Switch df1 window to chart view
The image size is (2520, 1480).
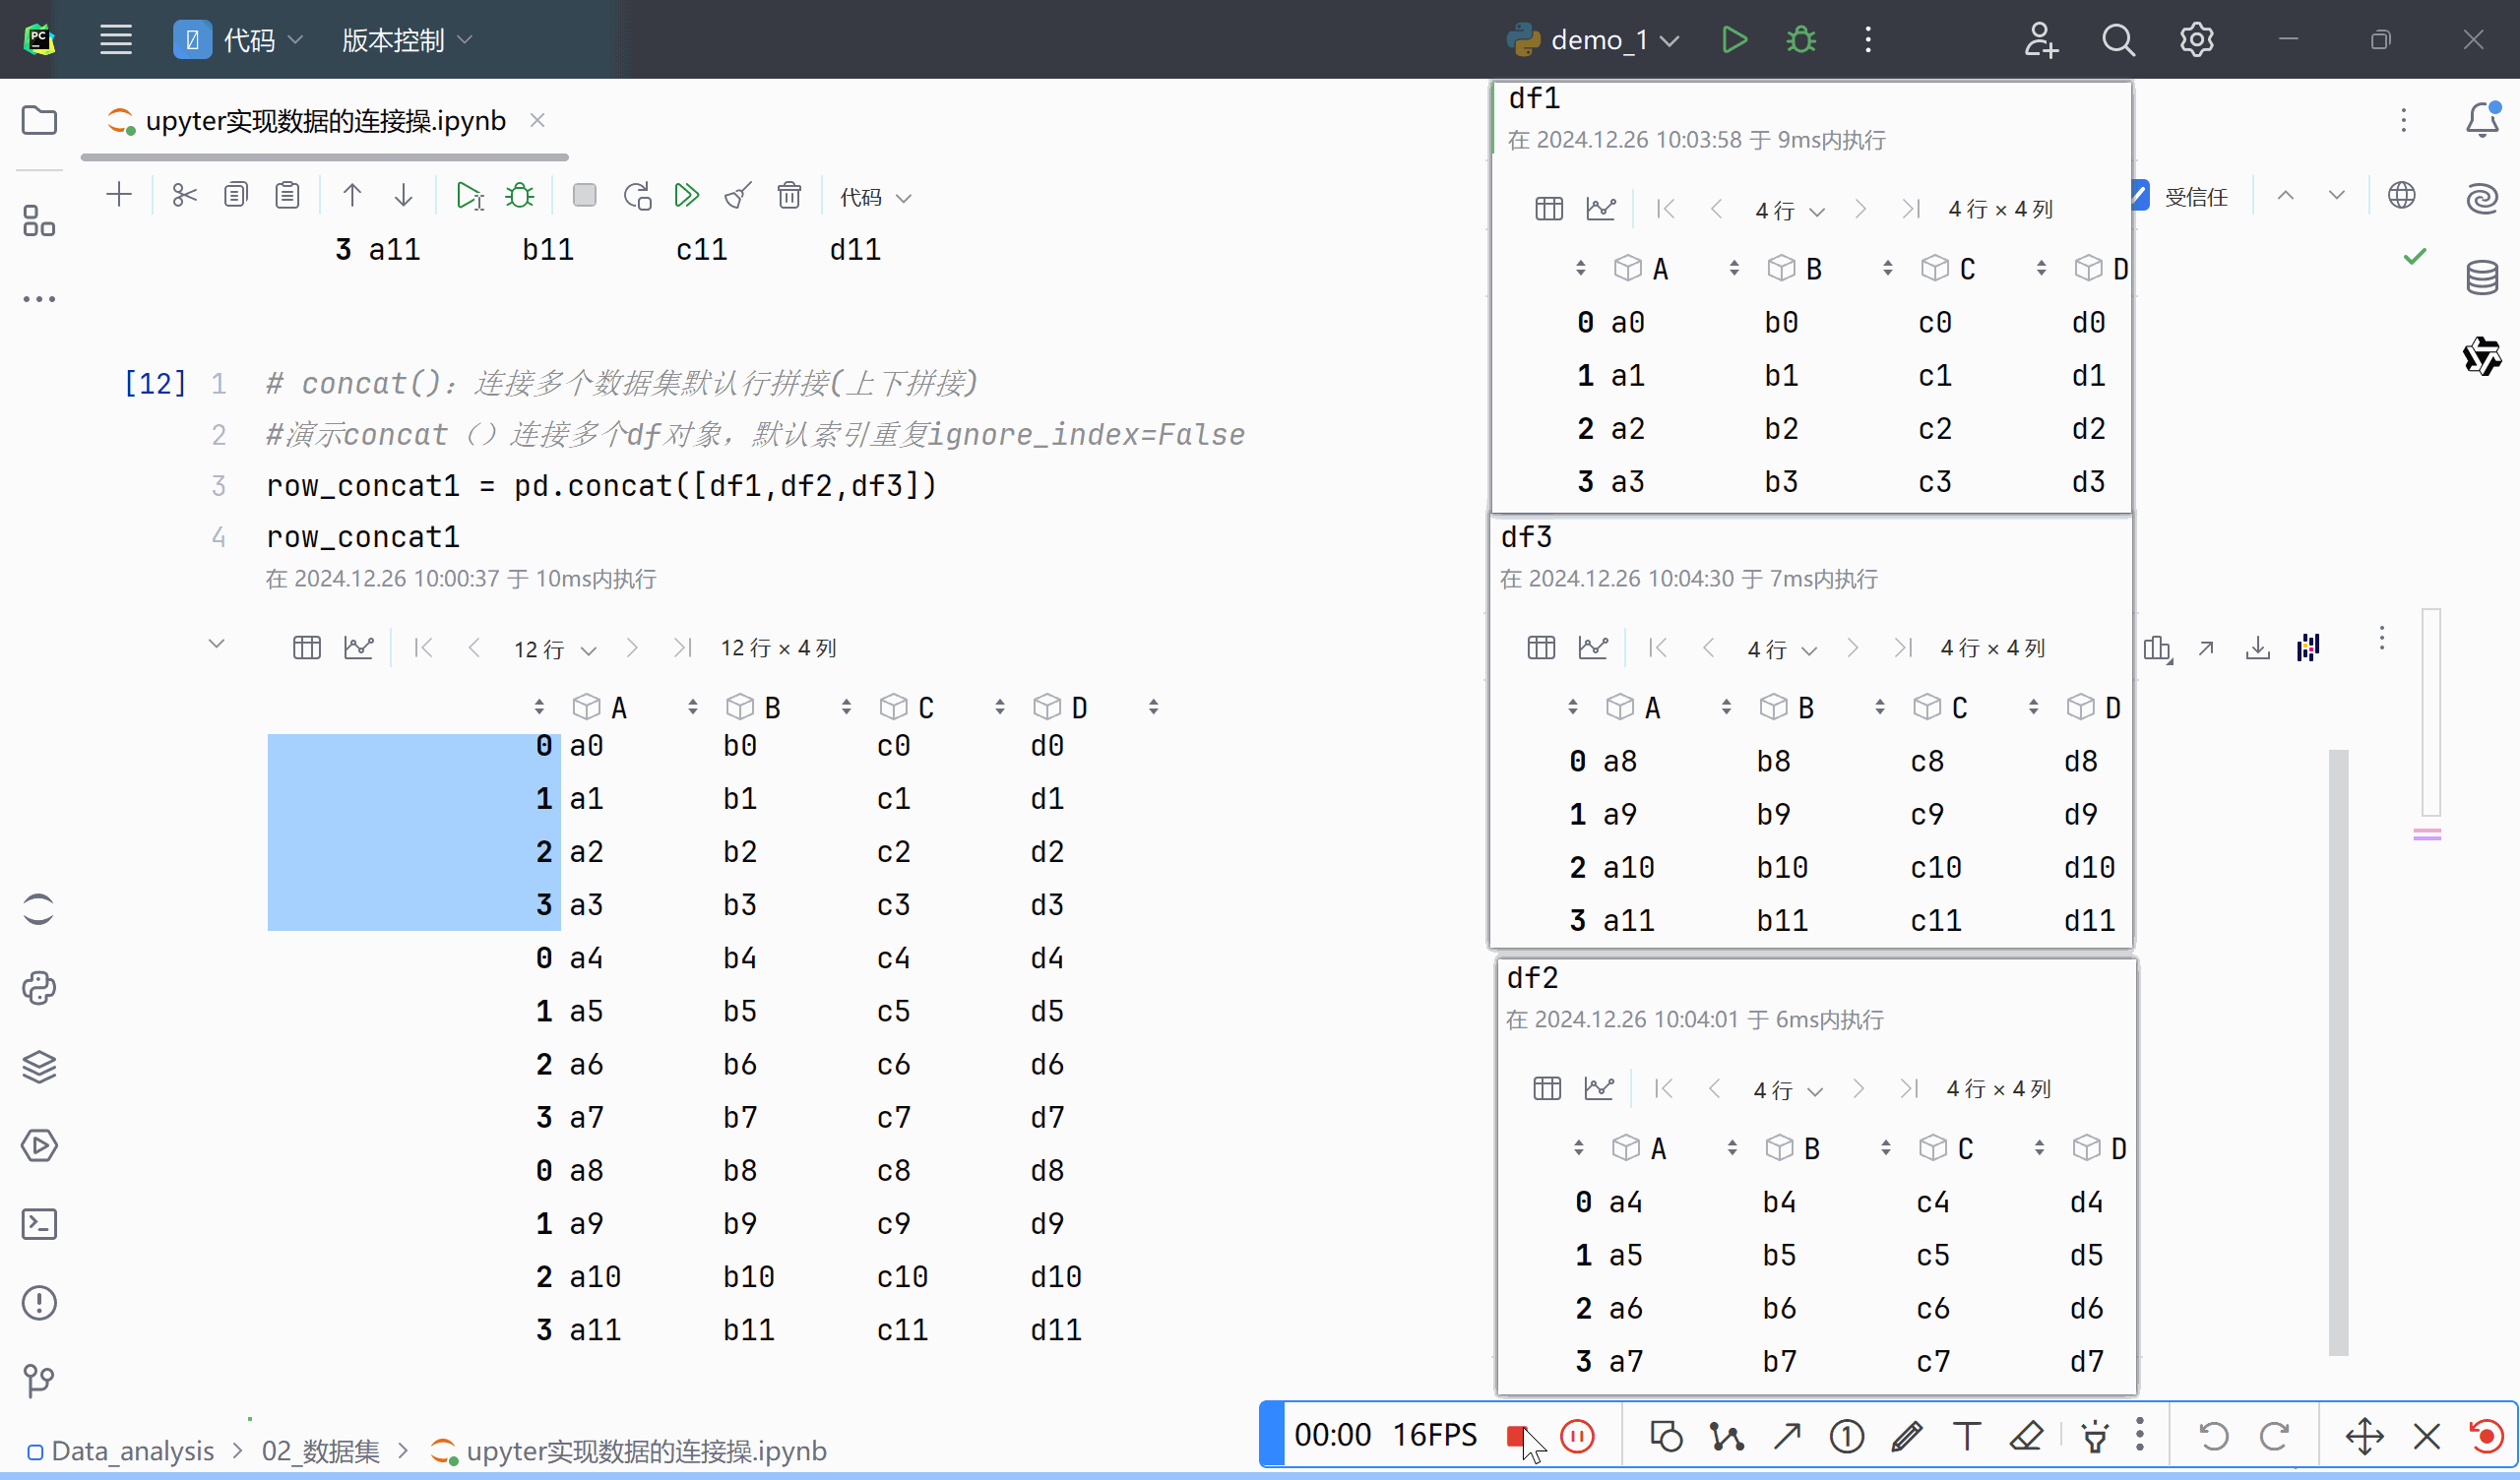[x=1601, y=209]
